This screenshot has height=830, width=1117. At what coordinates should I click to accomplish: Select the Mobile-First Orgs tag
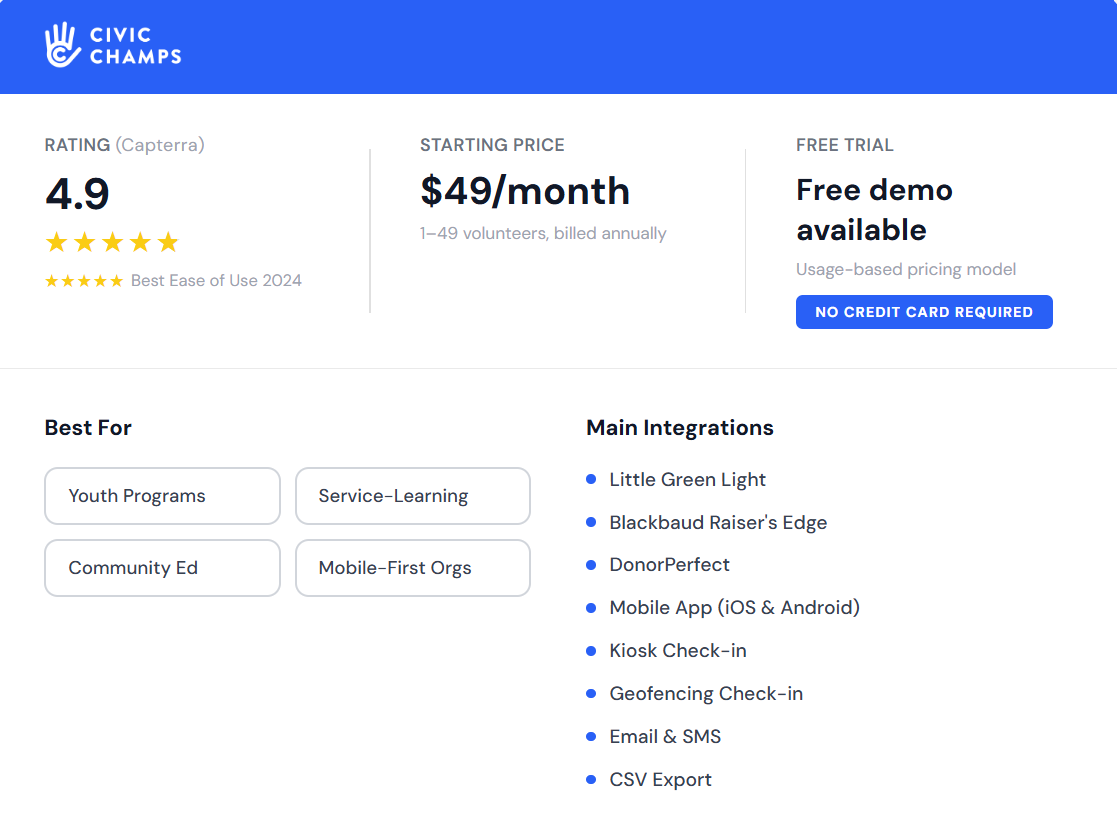click(x=412, y=568)
